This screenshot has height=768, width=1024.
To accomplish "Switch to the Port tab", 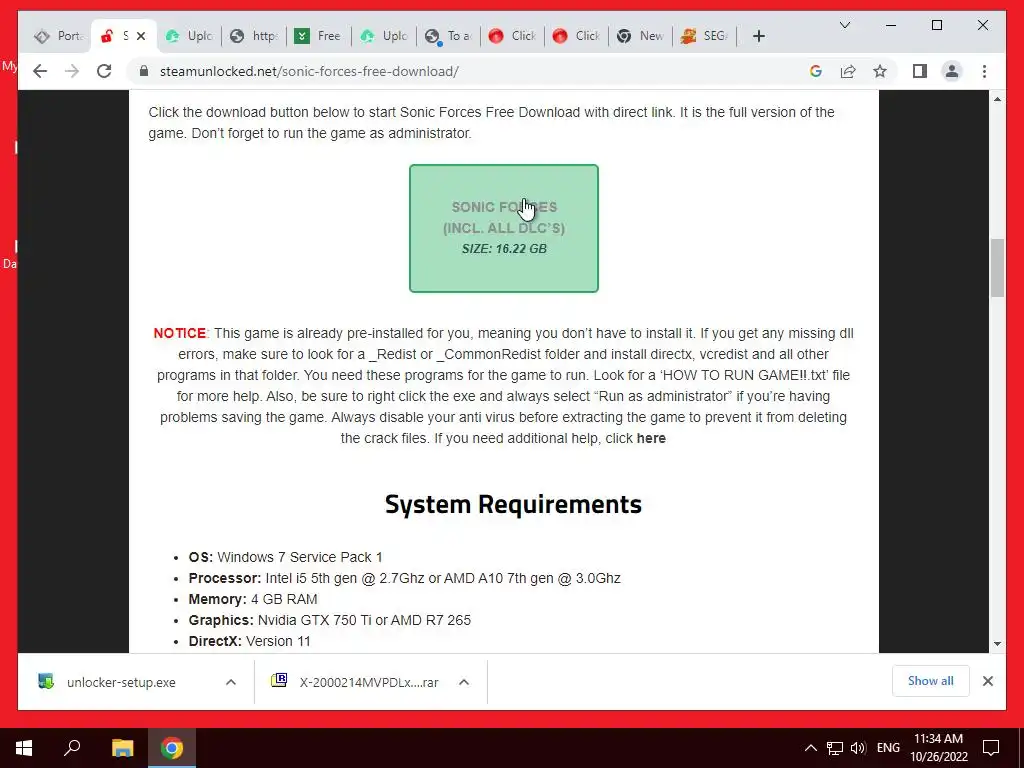I will 59,36.
